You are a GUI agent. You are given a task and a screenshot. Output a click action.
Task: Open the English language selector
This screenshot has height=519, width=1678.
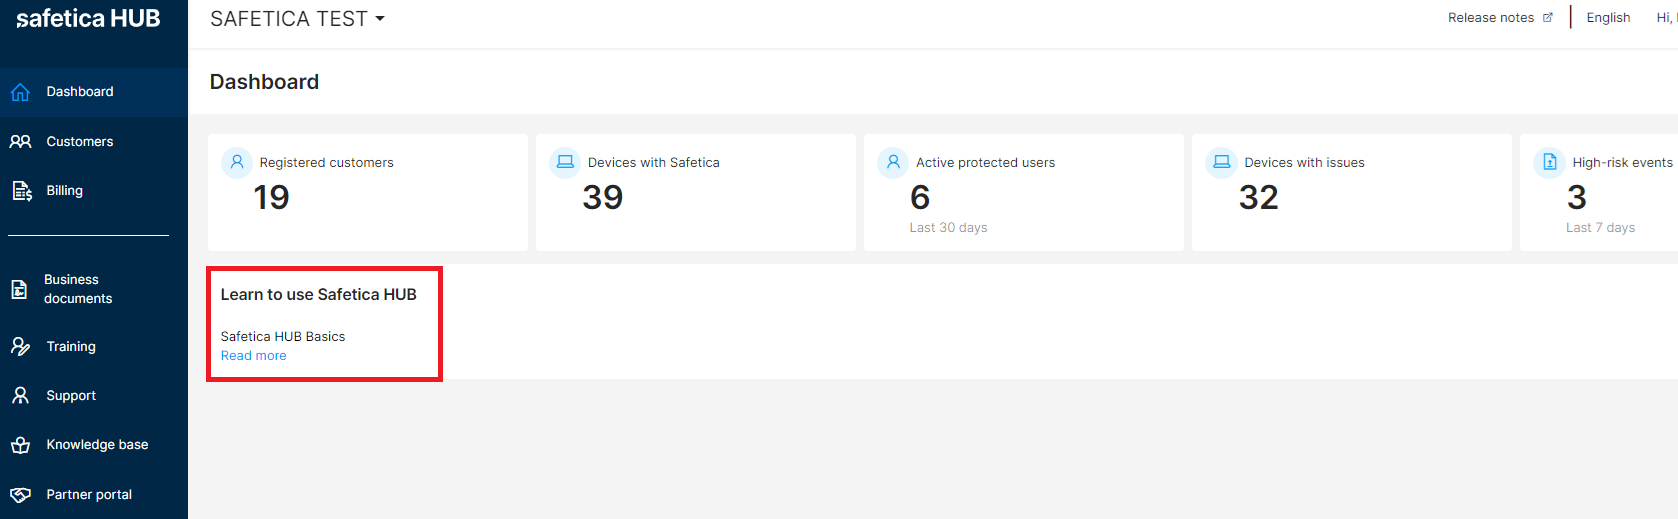[x=1608, y=18]
